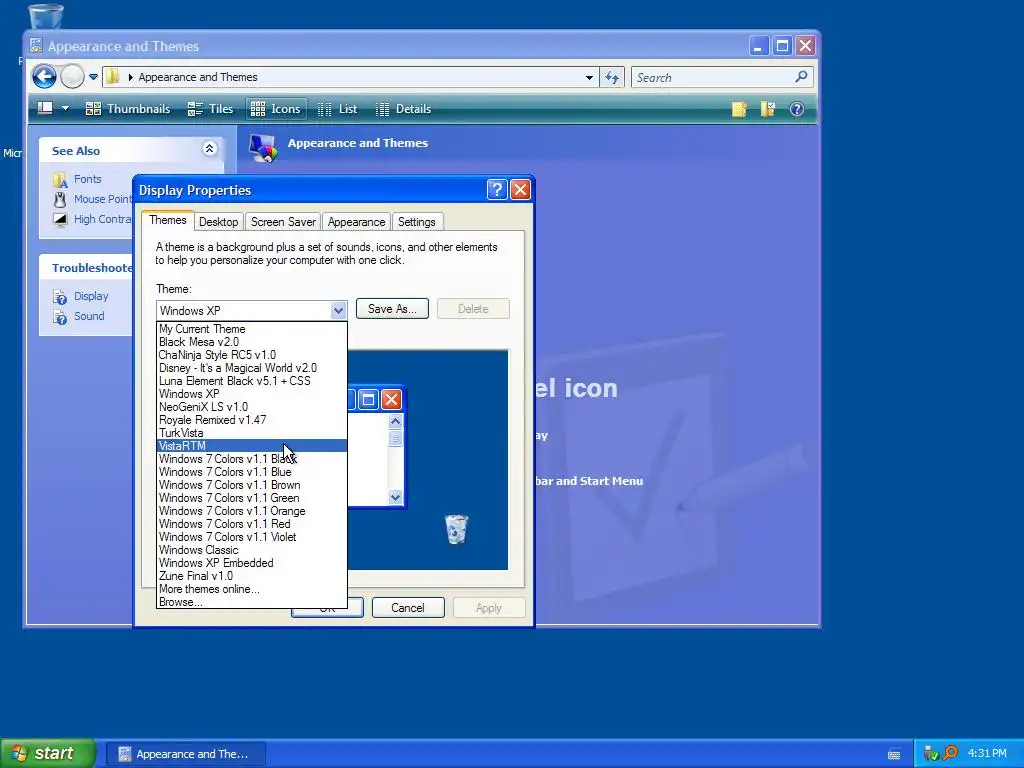The height and width of the screenshot is (768, 1024).
Task: Open the High Contrast link
Action: pos(103,219)
